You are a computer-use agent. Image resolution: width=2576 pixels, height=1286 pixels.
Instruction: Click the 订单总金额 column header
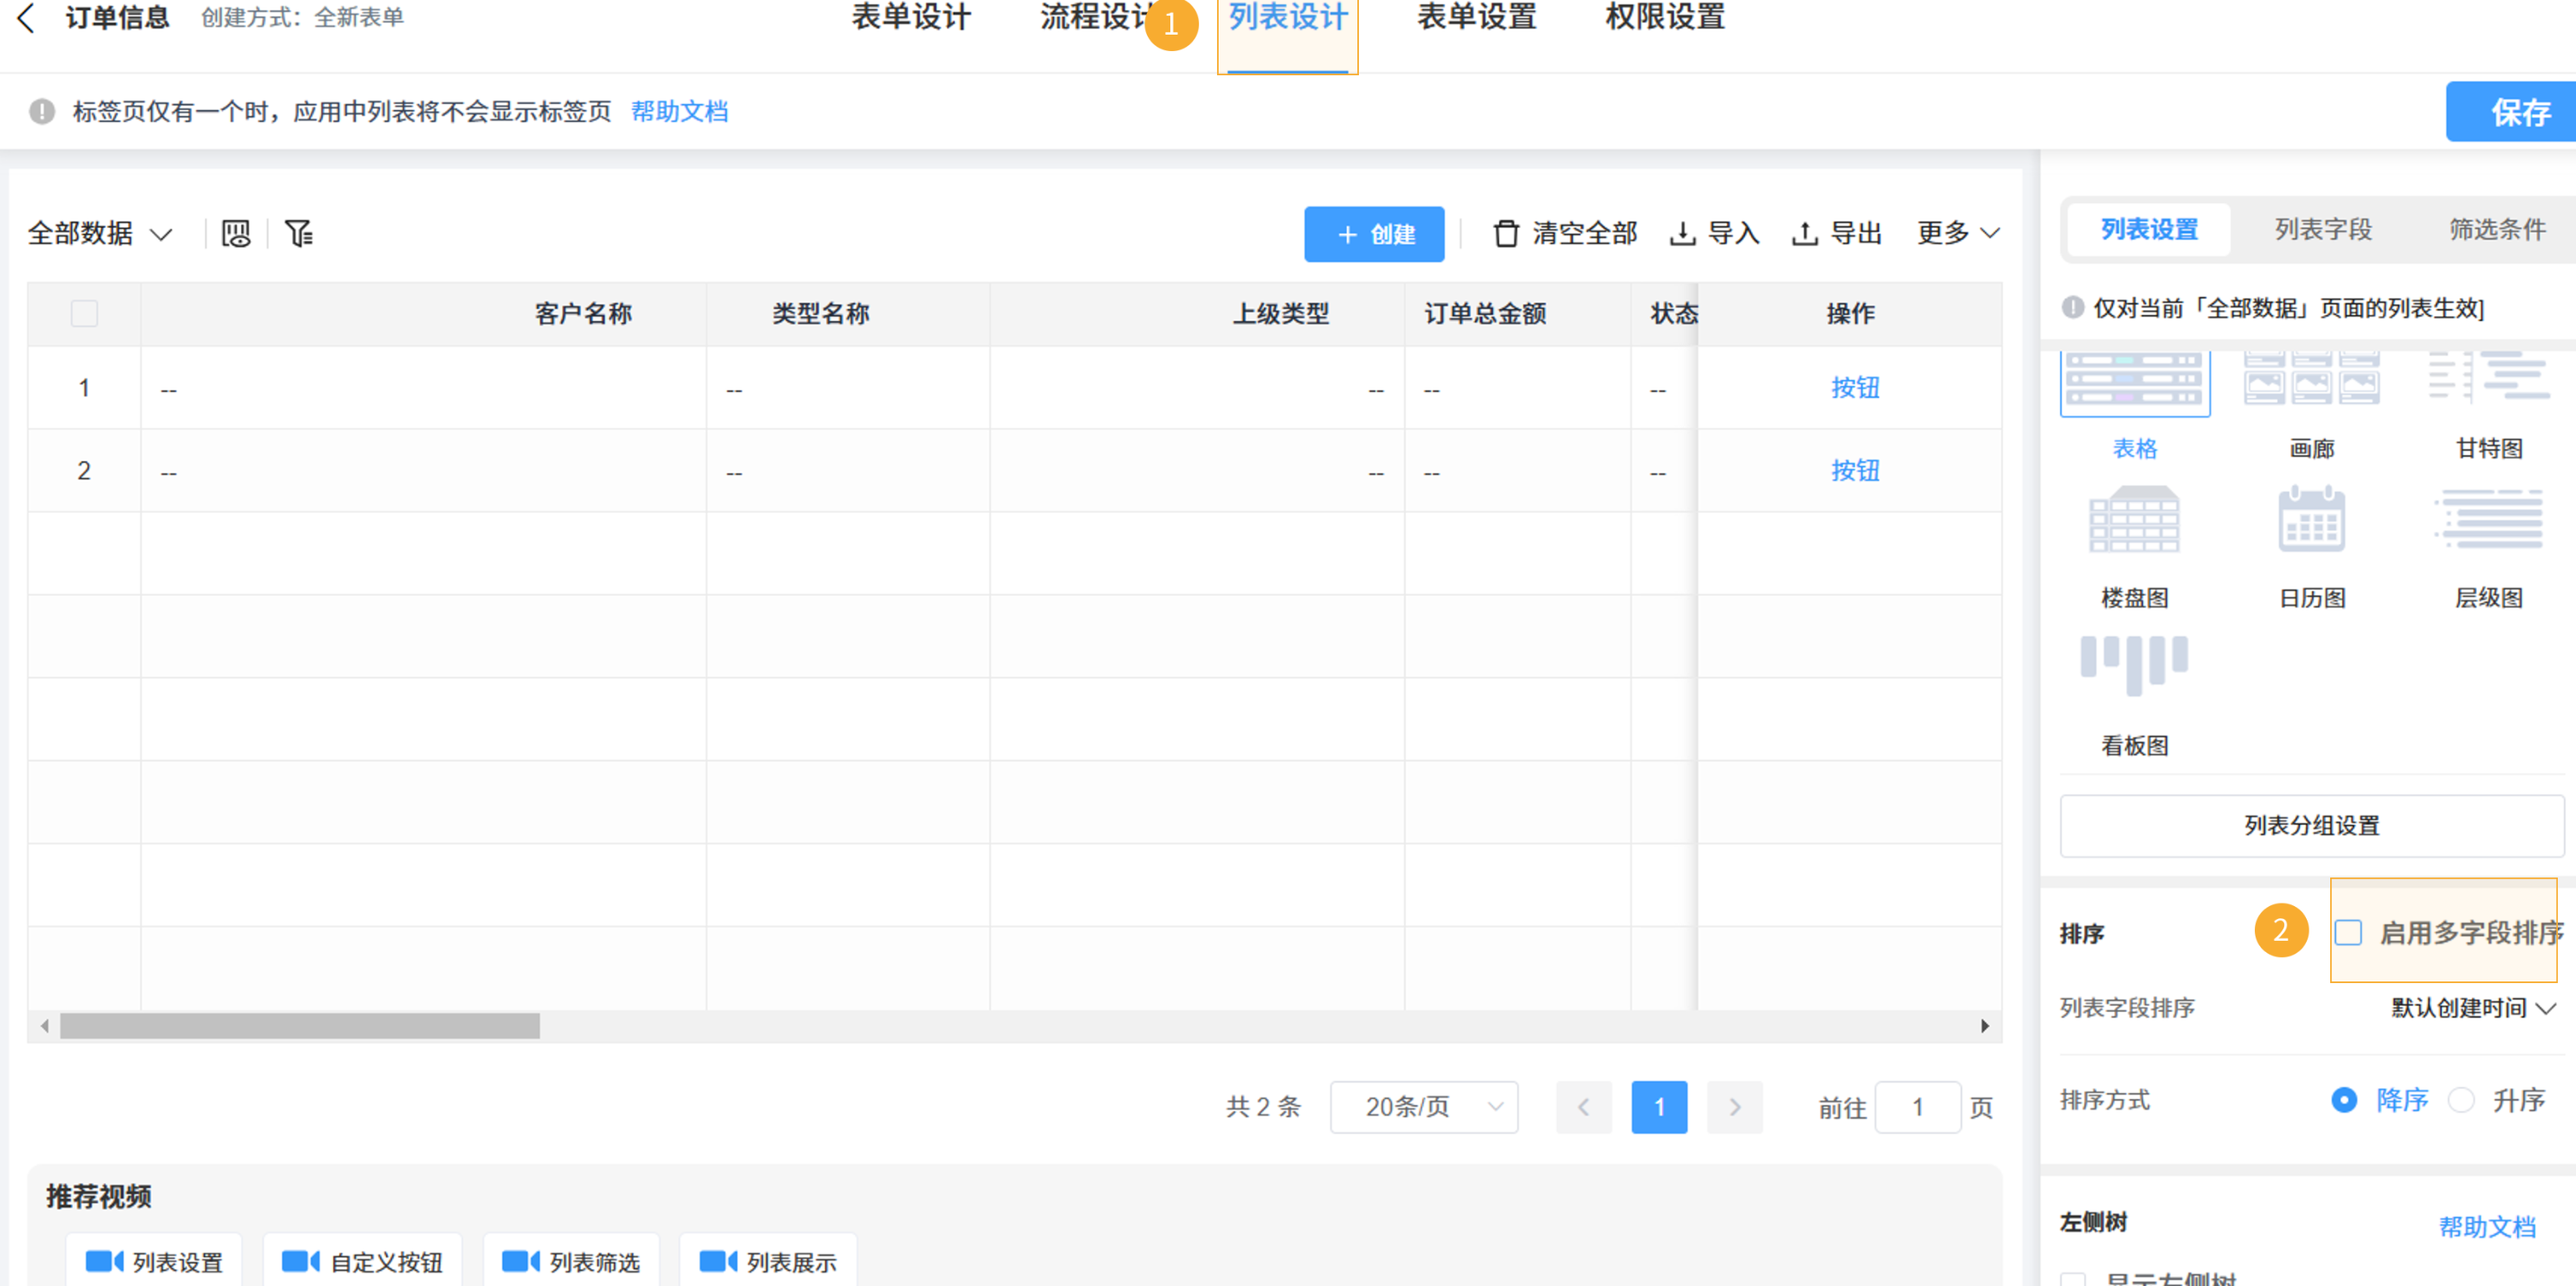pyautogui.click(x=1485, y=314)
